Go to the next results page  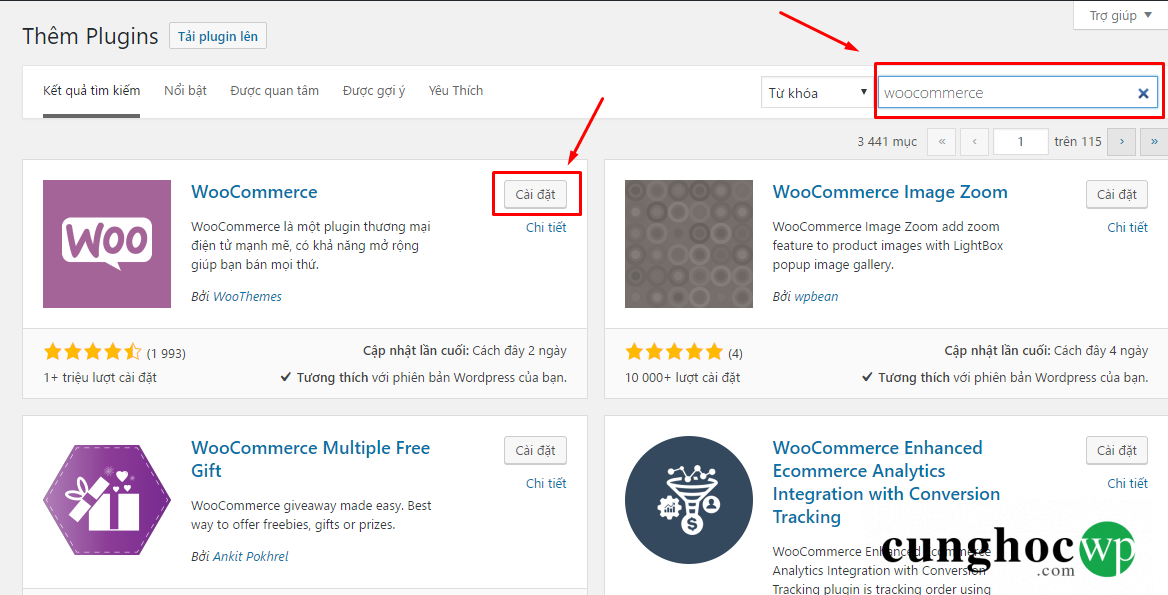tap(1121, 141)
